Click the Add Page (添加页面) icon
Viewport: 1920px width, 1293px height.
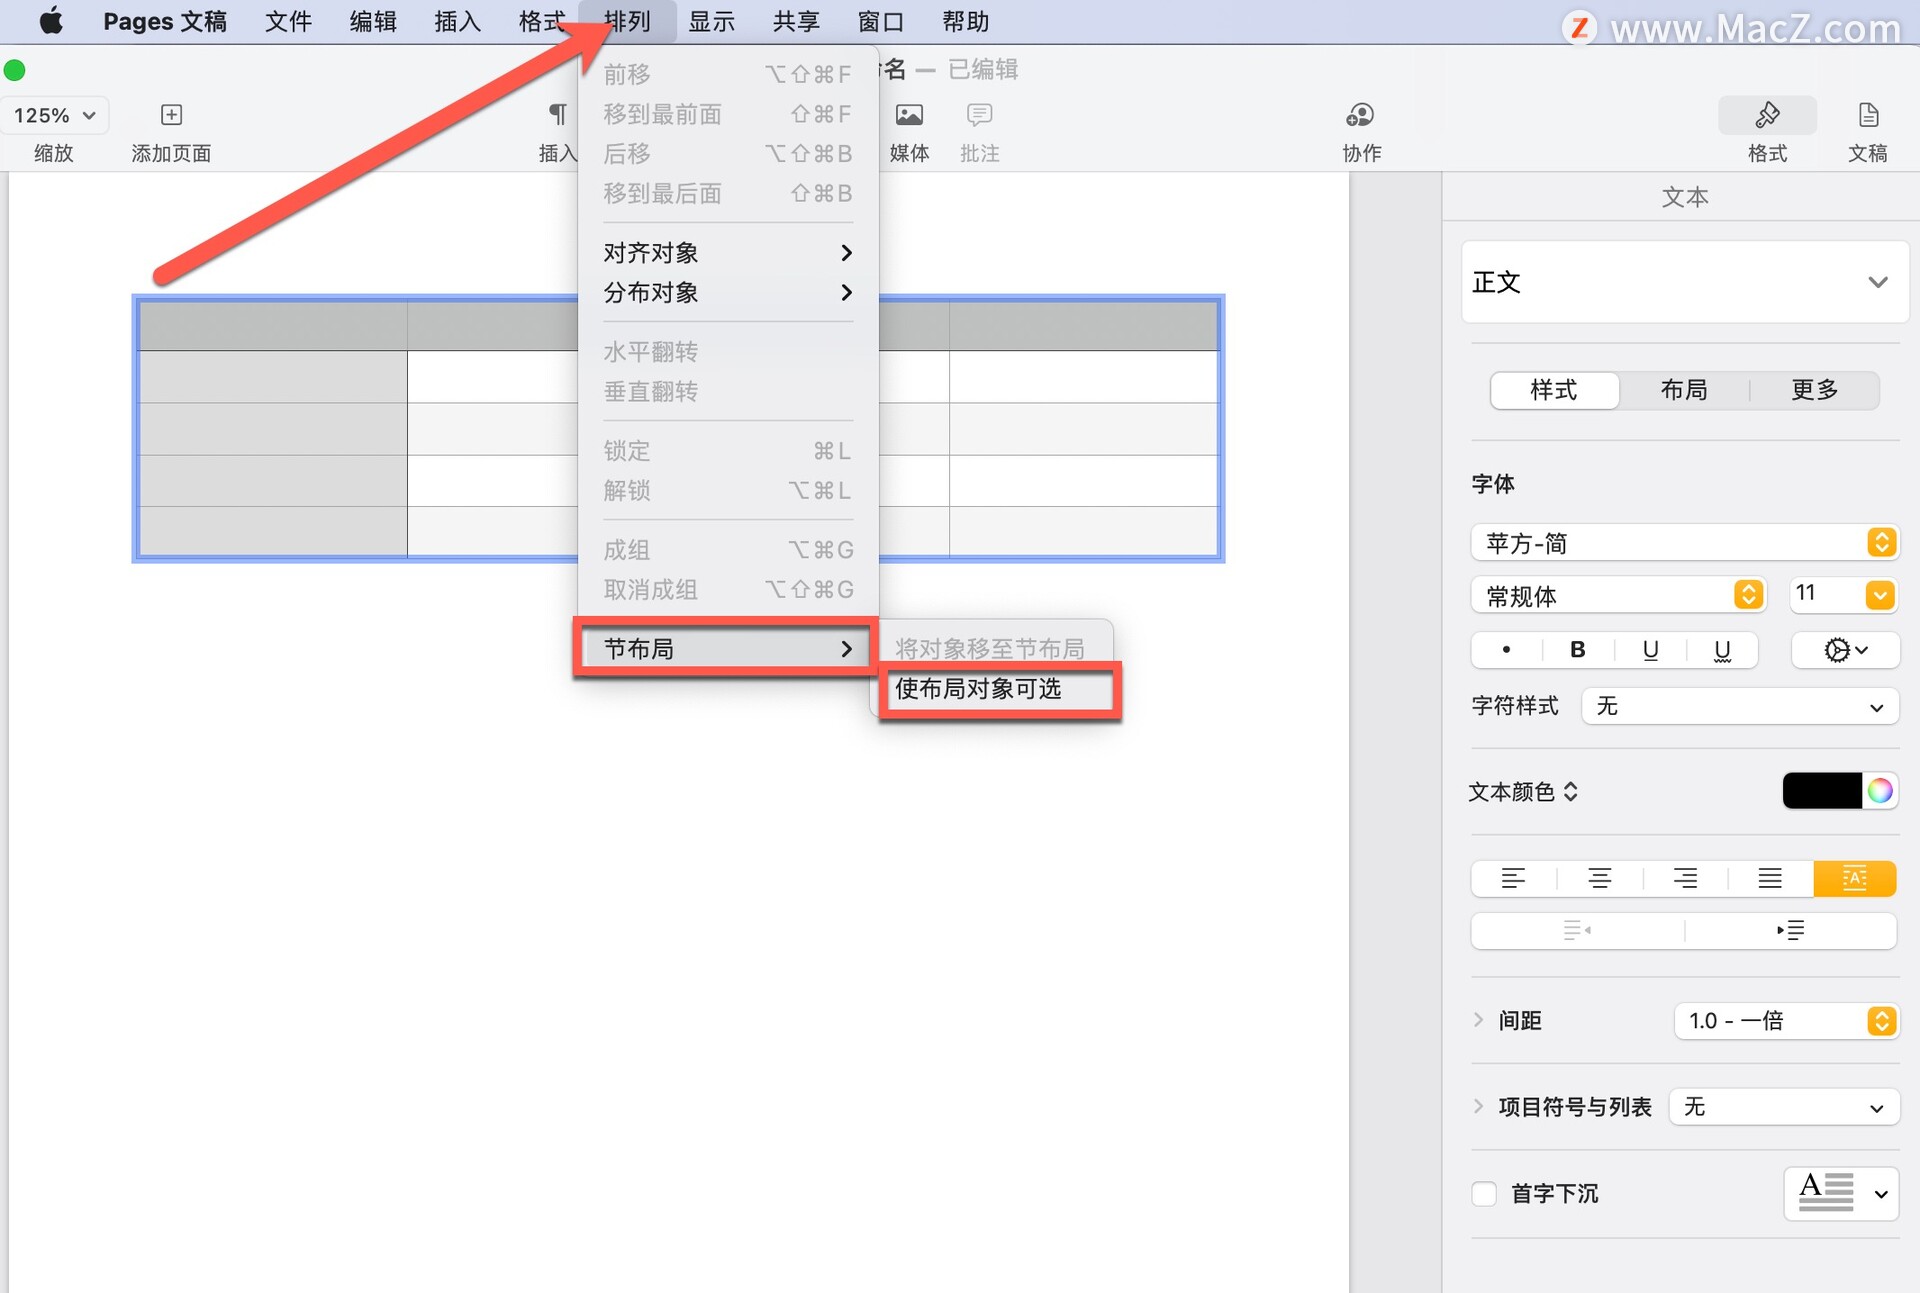171,115
